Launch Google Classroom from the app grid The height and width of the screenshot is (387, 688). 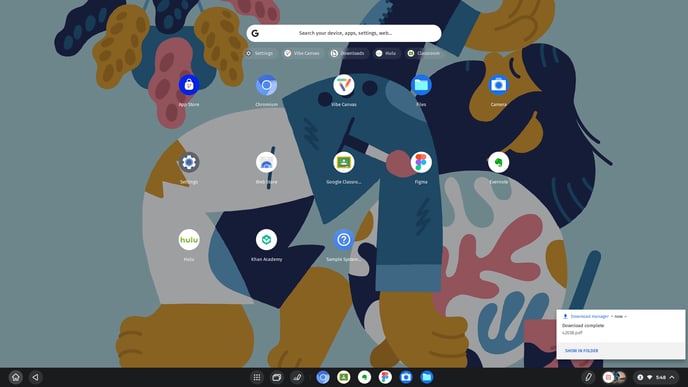pyautogui.click(x=344, y=162)
